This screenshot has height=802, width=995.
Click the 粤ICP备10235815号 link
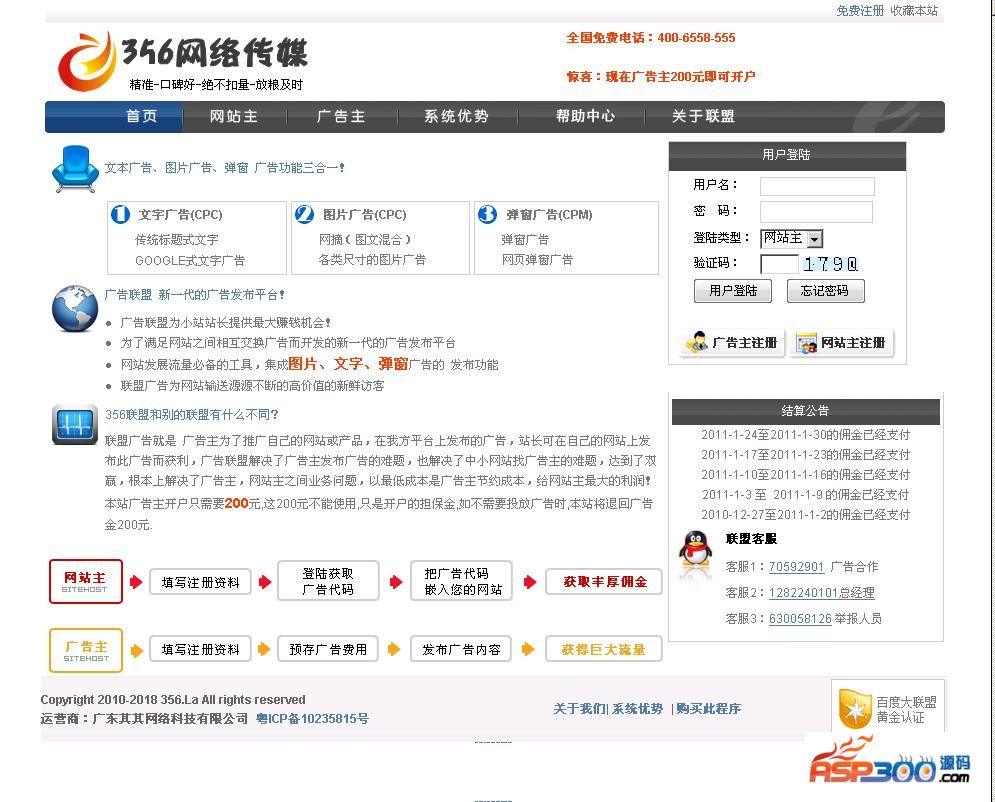pos(312,719)
